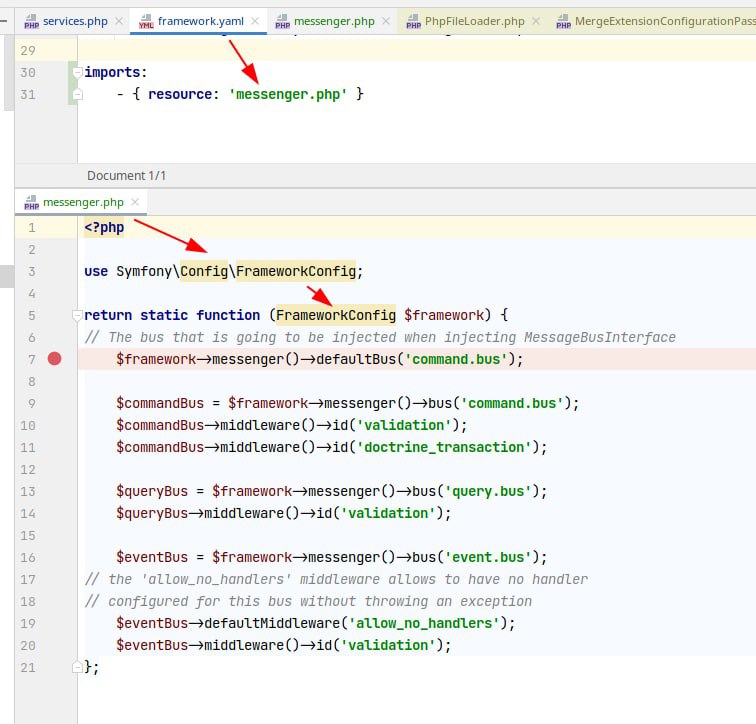Click the $framework parameter on line 5
Image resolution: width=756 pixels, height=724 pixels.
(x=444, y=315)
